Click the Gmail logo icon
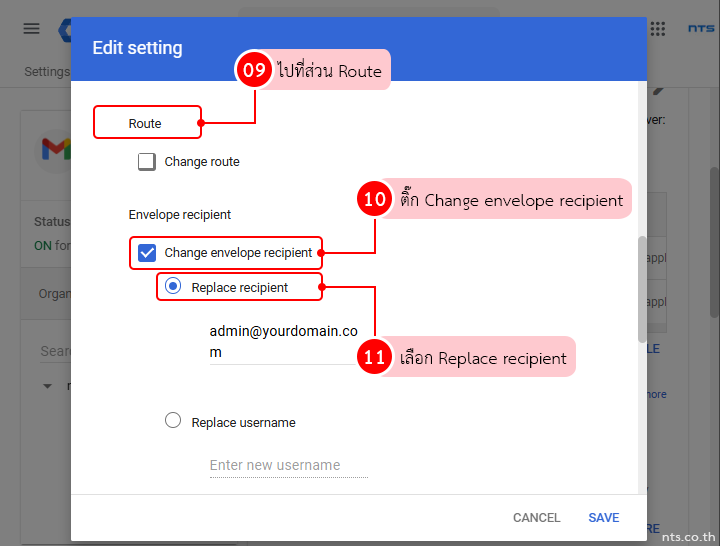Viewport: 720px width, 546px height. coord(56,149)
